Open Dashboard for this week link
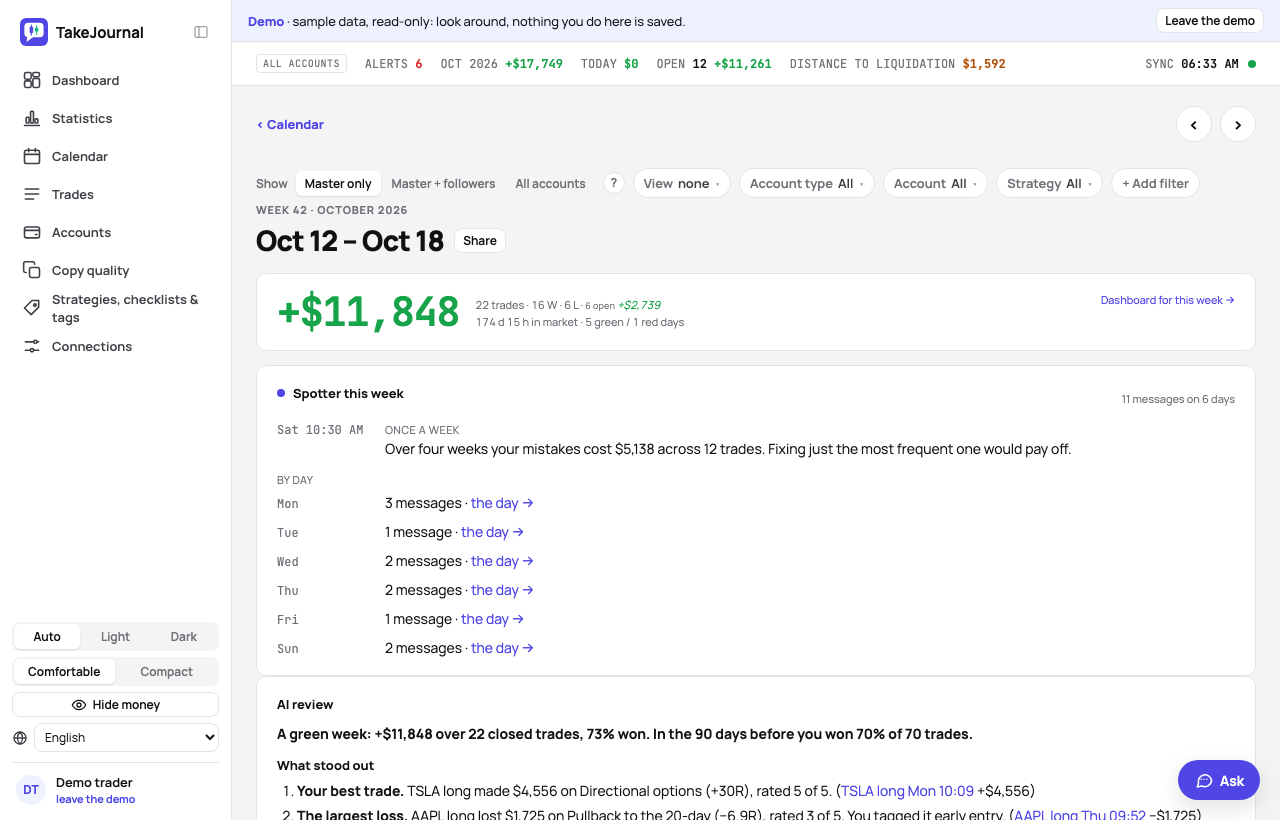This screenshot has height=820, width=1280. 1168,300
